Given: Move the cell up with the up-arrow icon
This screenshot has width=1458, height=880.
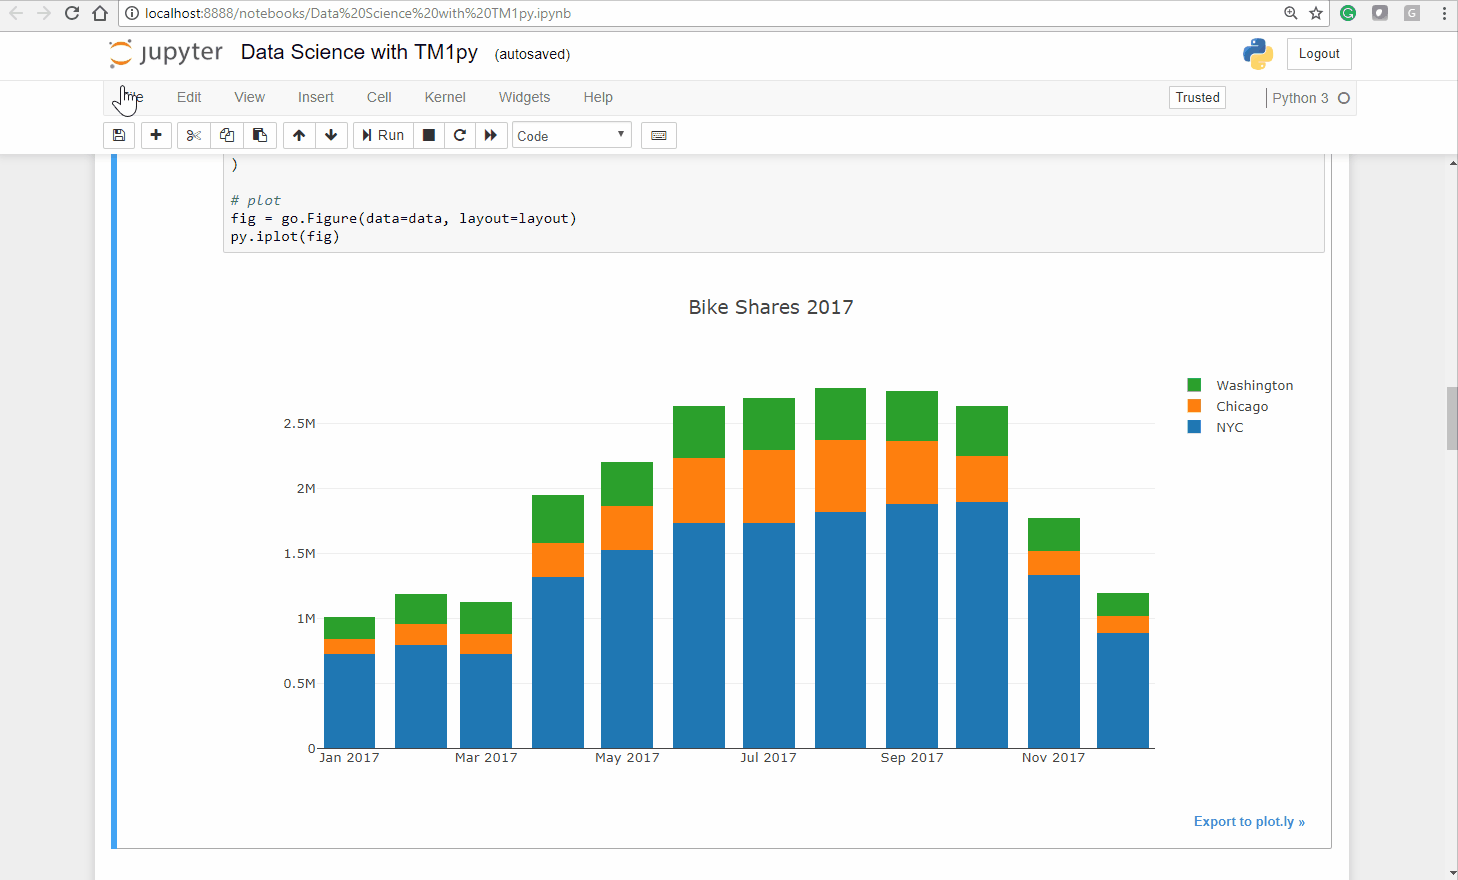Looking at the screenshot, I should (298, 135).
